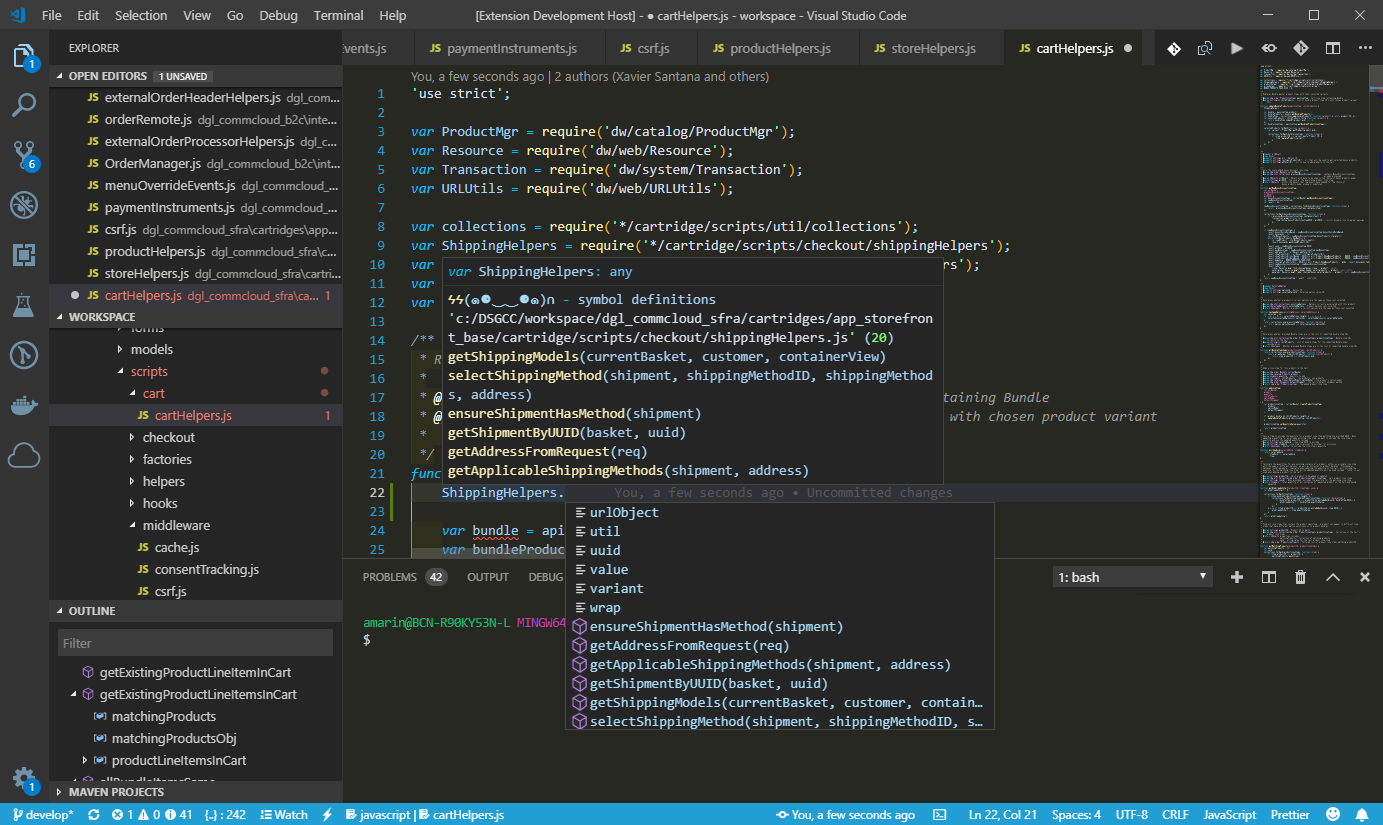Screen dimensions: 1383x825
Task: Click the first git diamond icon in editor toolbar
Action: 1174,48
